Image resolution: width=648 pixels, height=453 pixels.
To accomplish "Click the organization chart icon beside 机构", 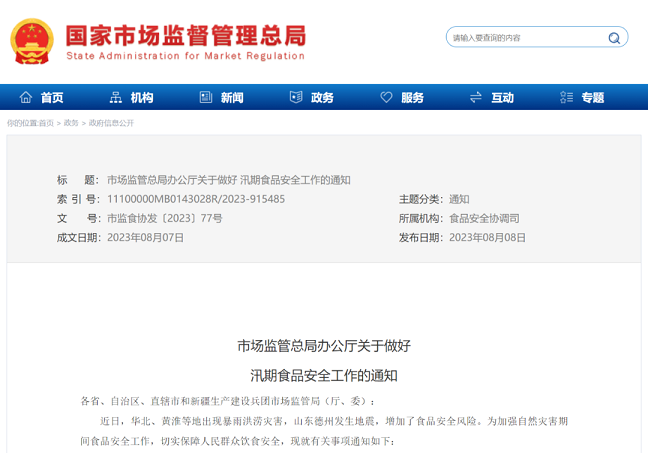I will pyautogui.click(x=116, y=97).
